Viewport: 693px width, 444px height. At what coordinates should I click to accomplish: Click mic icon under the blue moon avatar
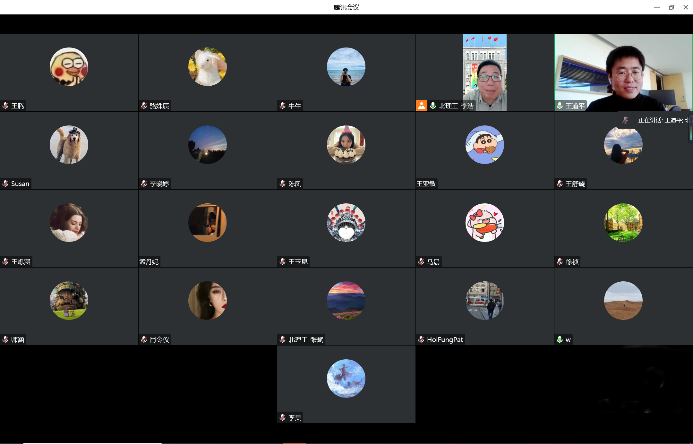point(283,417)
